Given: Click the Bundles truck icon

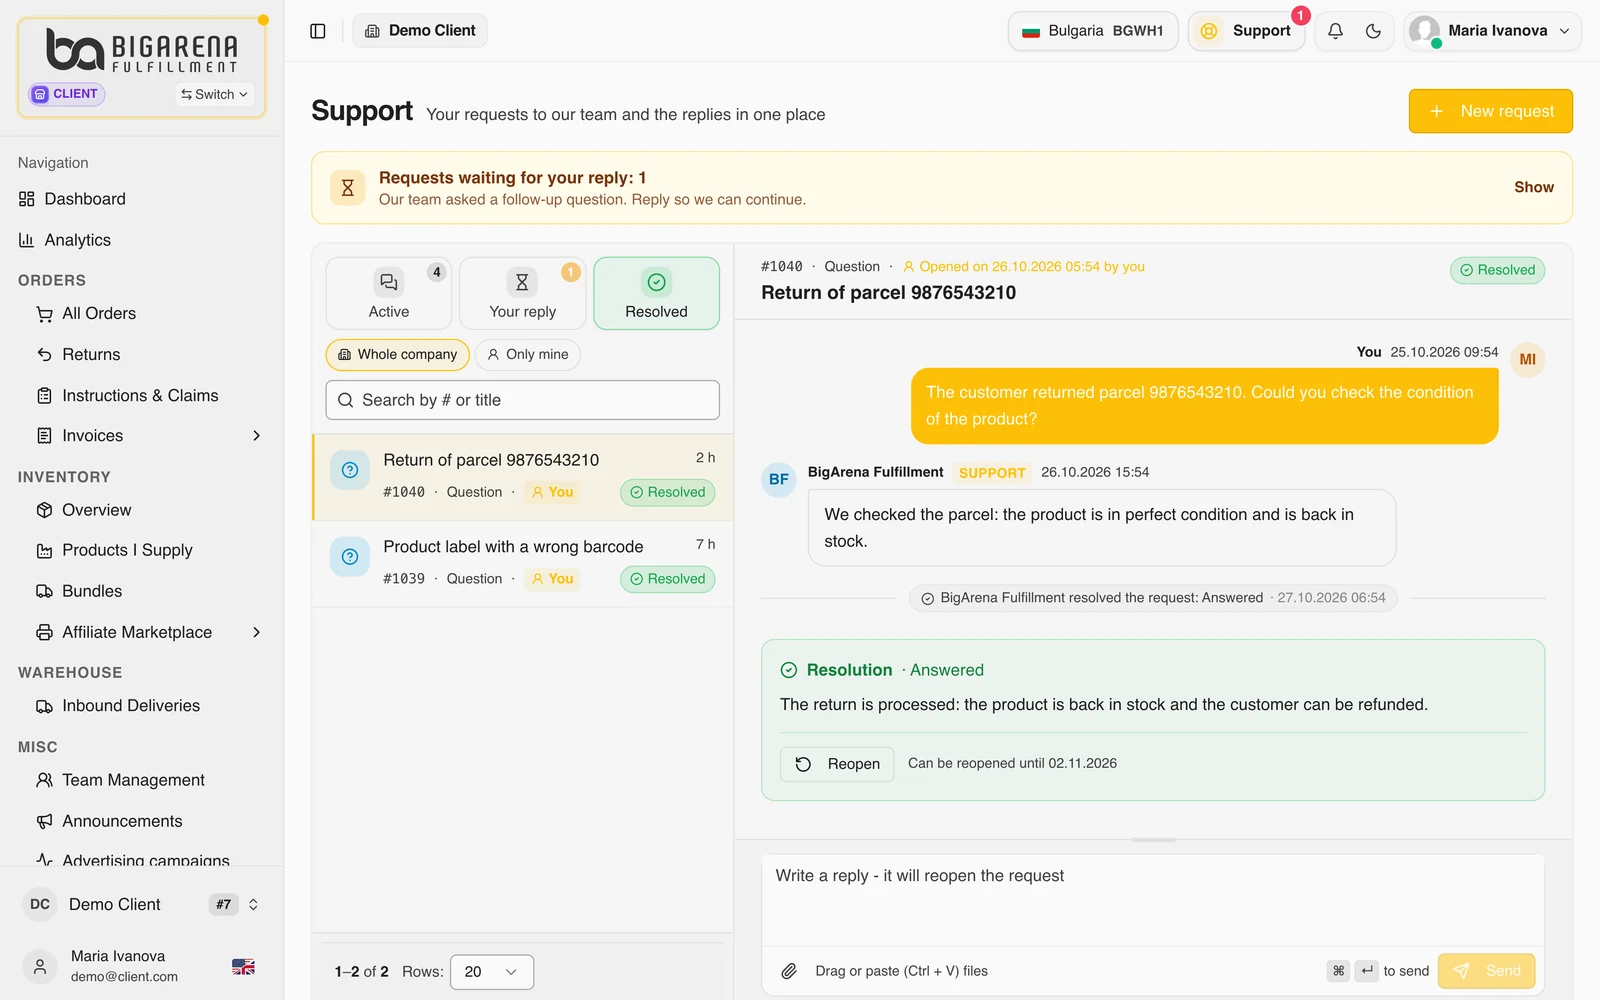Looking at the screenshot, I should tap(44, 592).
